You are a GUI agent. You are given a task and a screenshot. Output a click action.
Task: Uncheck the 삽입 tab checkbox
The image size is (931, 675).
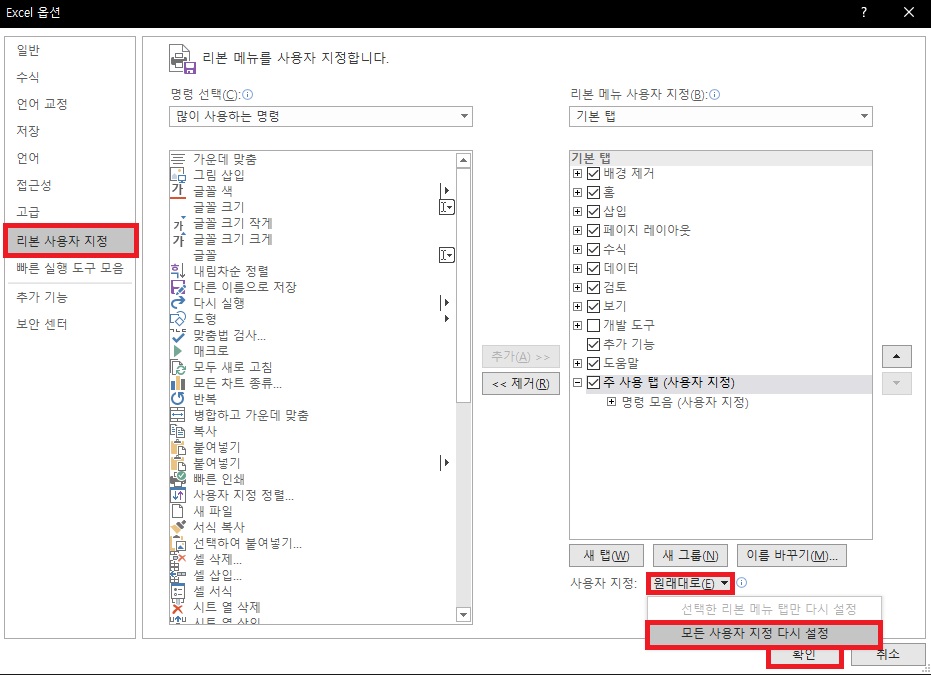(x=593, y=211)
